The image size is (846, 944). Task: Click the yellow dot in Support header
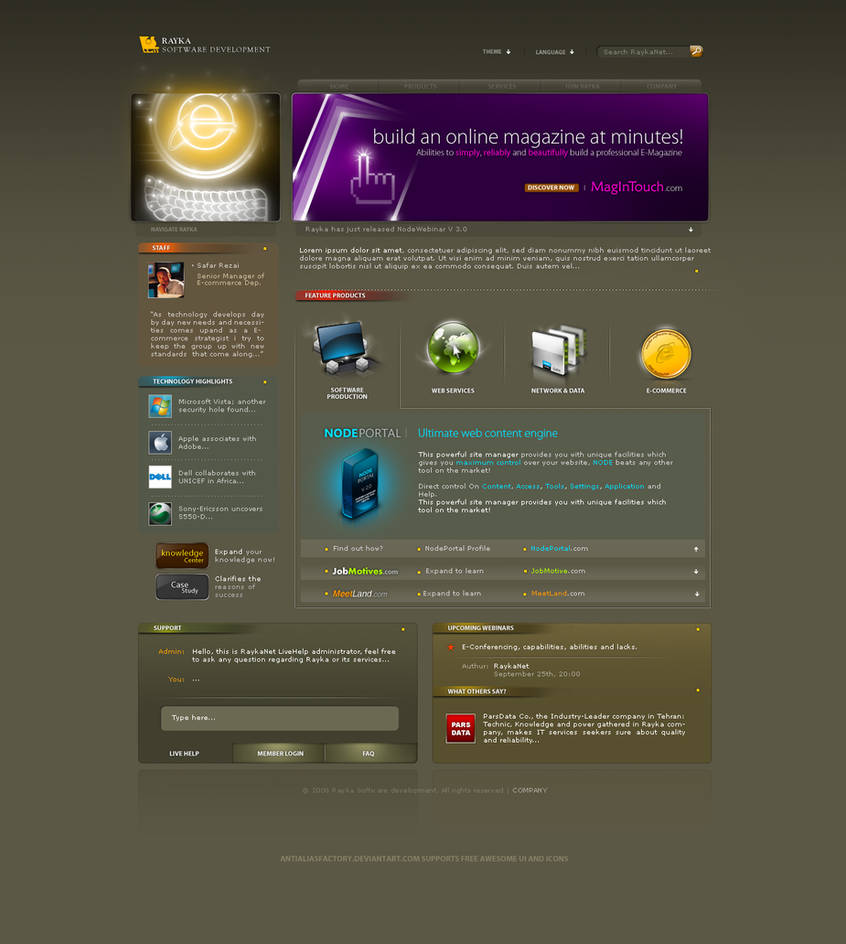[x=403, y=629]
